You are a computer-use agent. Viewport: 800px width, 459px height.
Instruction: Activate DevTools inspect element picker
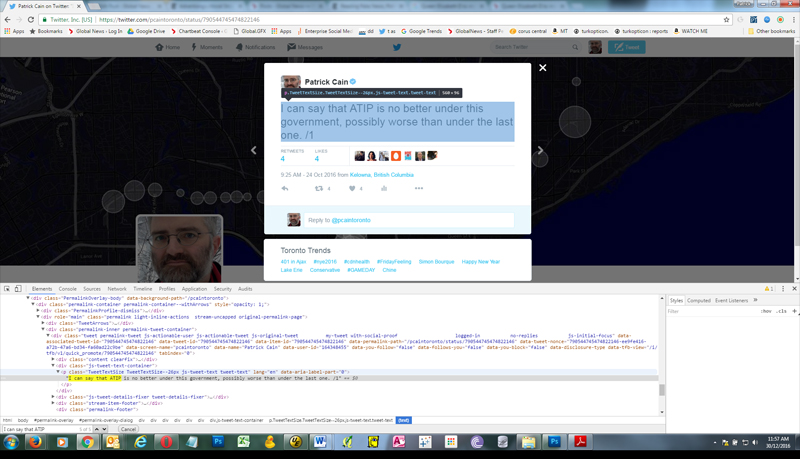pyautogui.click(x=7, y=289)
